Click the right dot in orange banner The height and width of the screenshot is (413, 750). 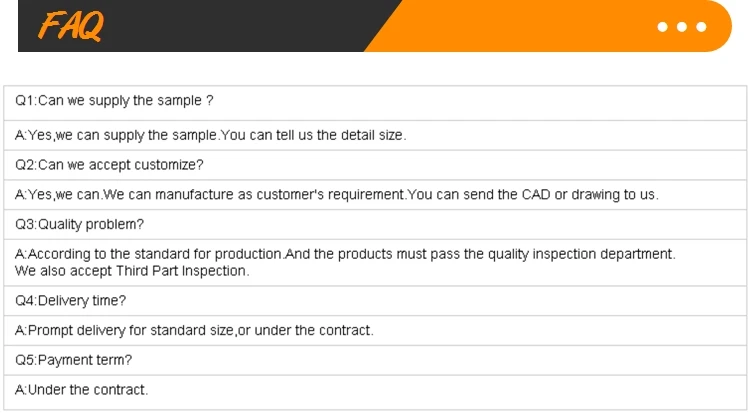coord(700,27)
